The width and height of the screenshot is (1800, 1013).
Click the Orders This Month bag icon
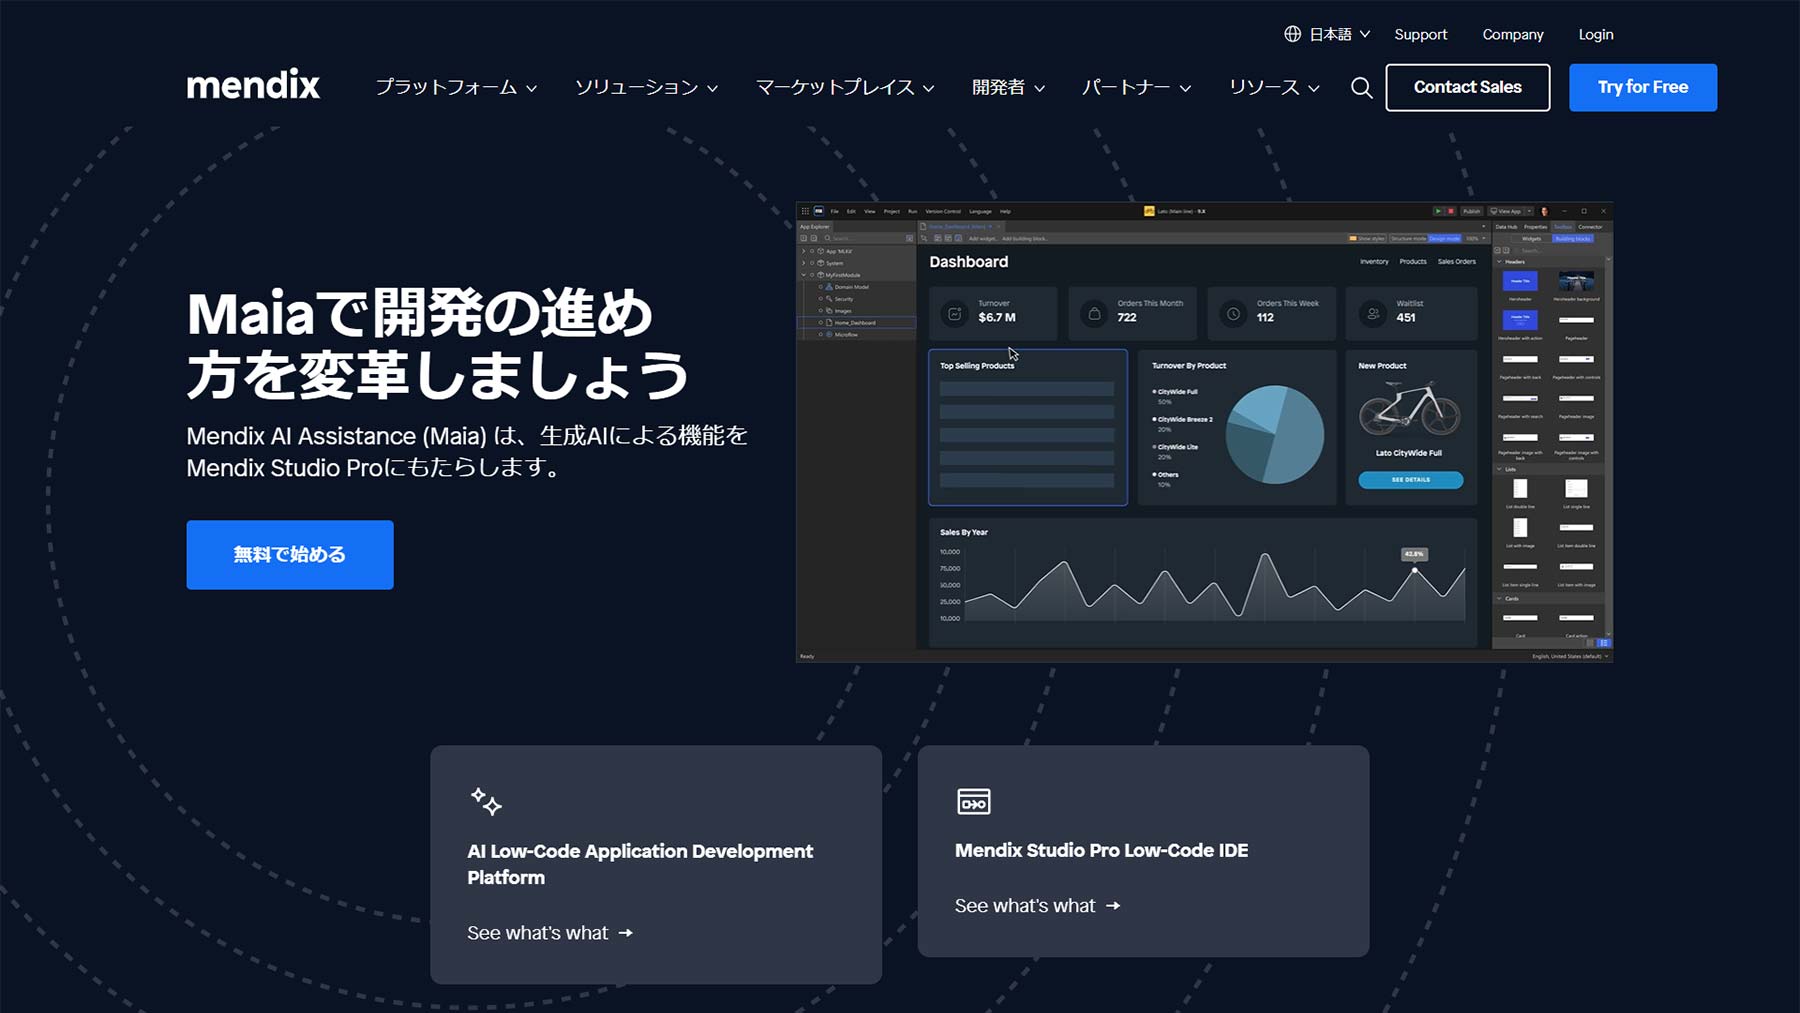(1094, 314)
